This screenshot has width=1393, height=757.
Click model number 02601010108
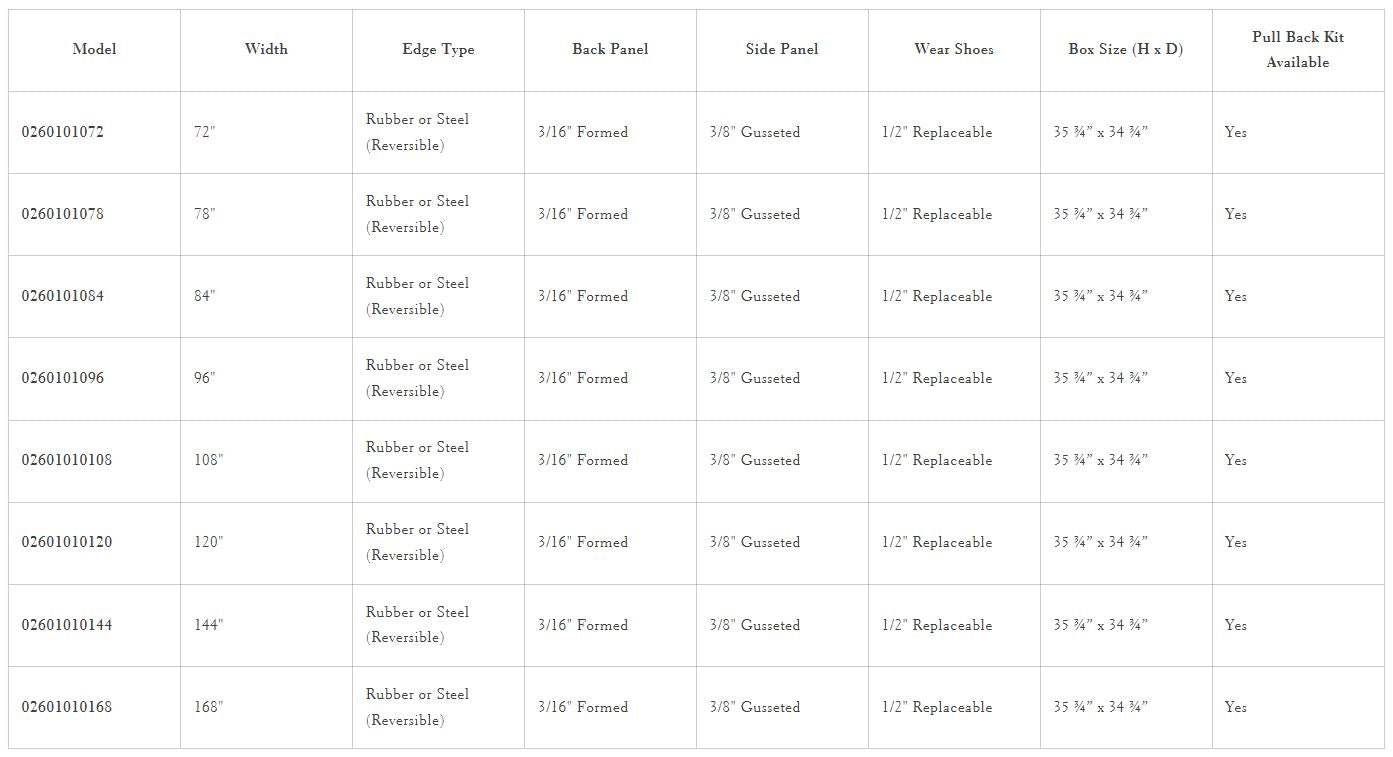click(x=67, y=460)
